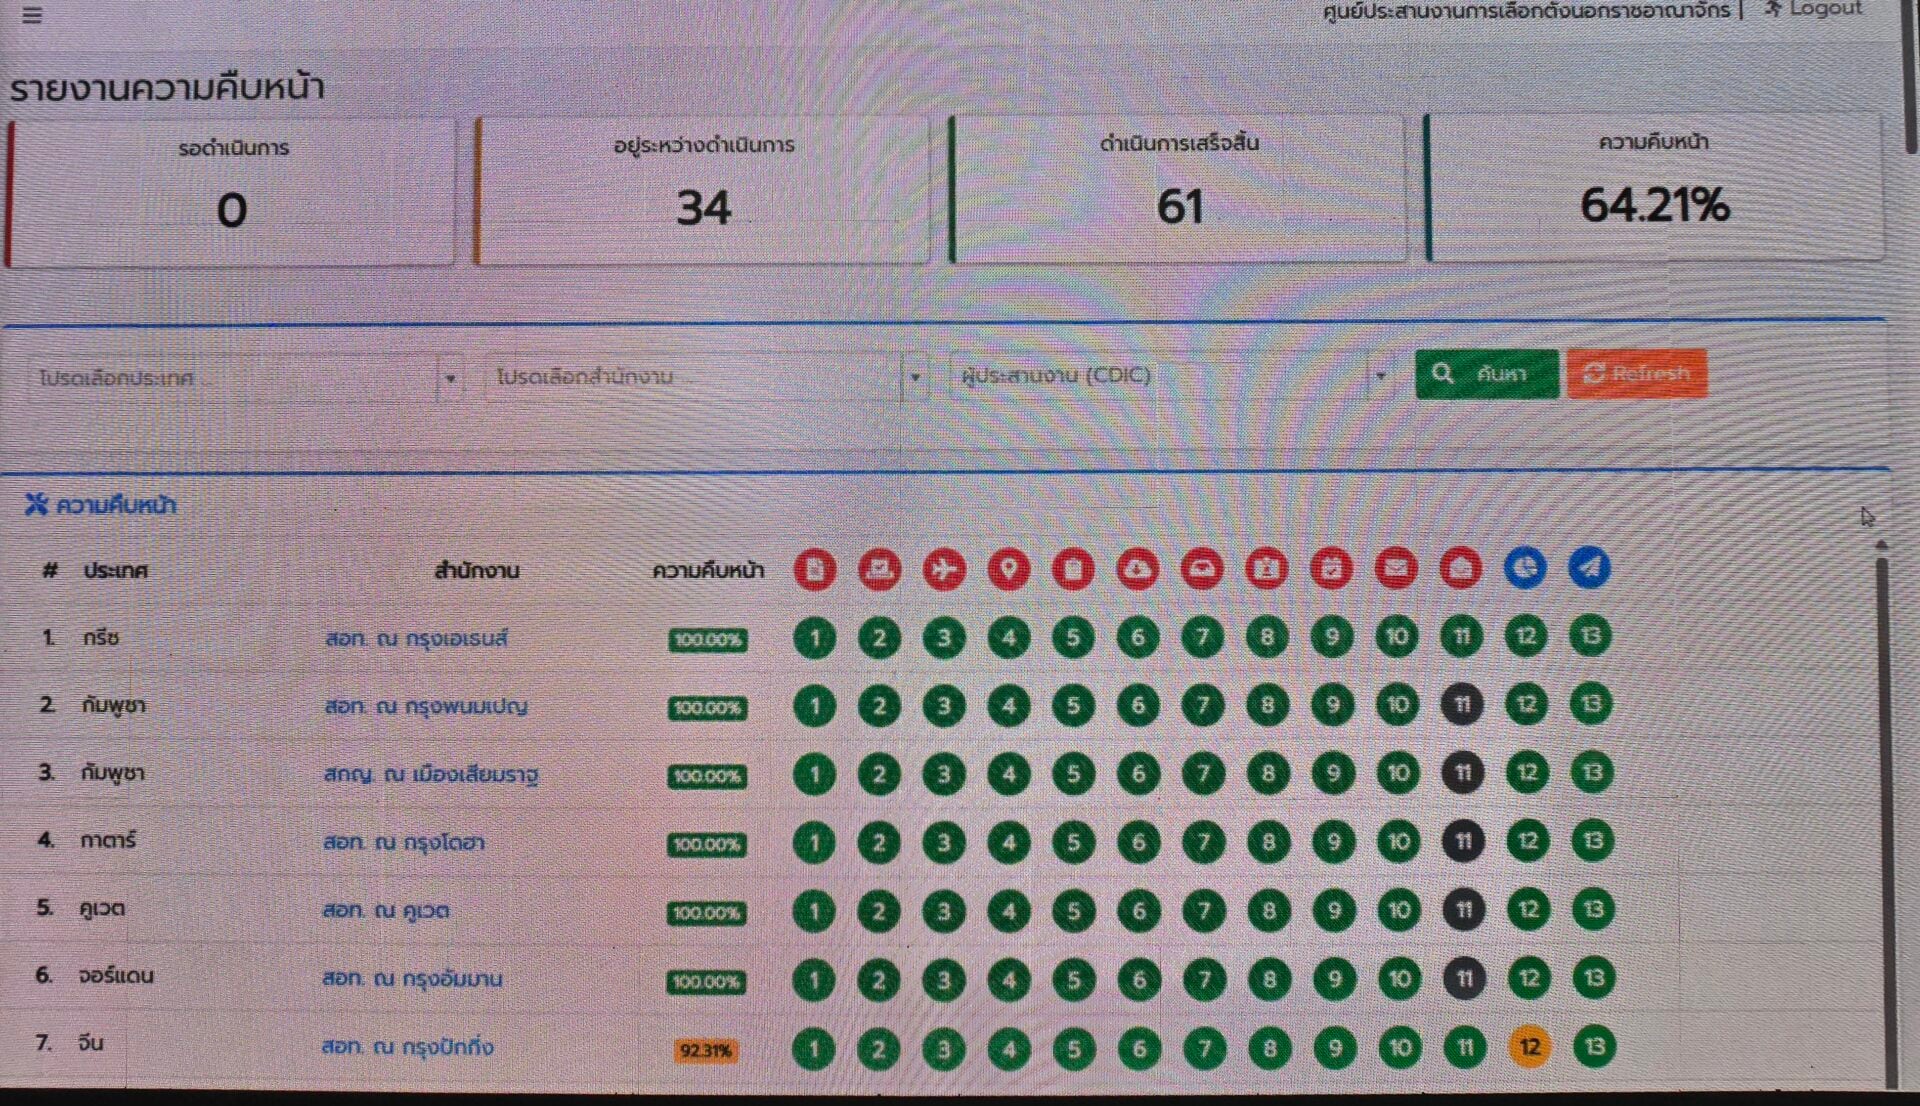1920x1106 pixels.
Task: Click black step 11 for Cambodia Phnom Penh
Action: [x=1462, y=705]
